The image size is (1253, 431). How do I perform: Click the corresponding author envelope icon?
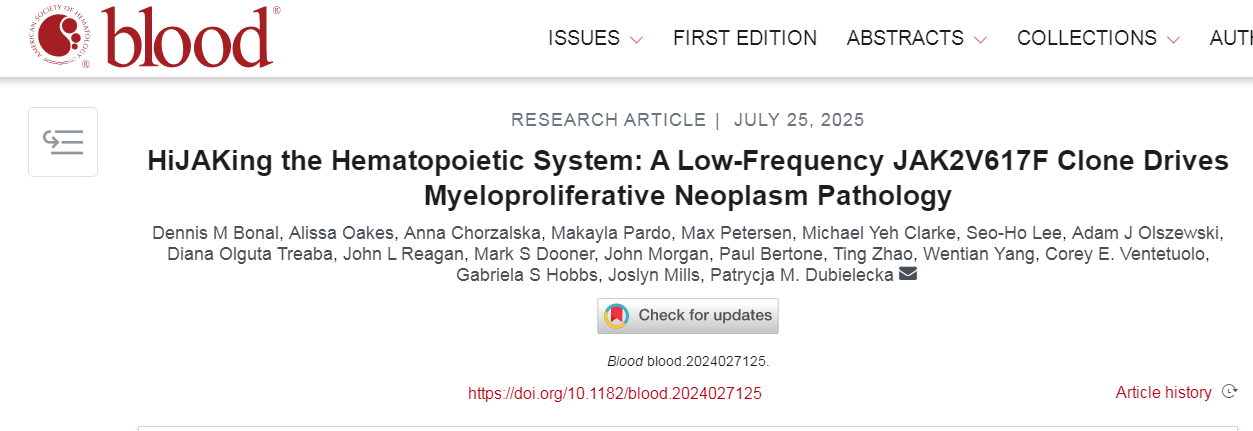click(908, 275)
